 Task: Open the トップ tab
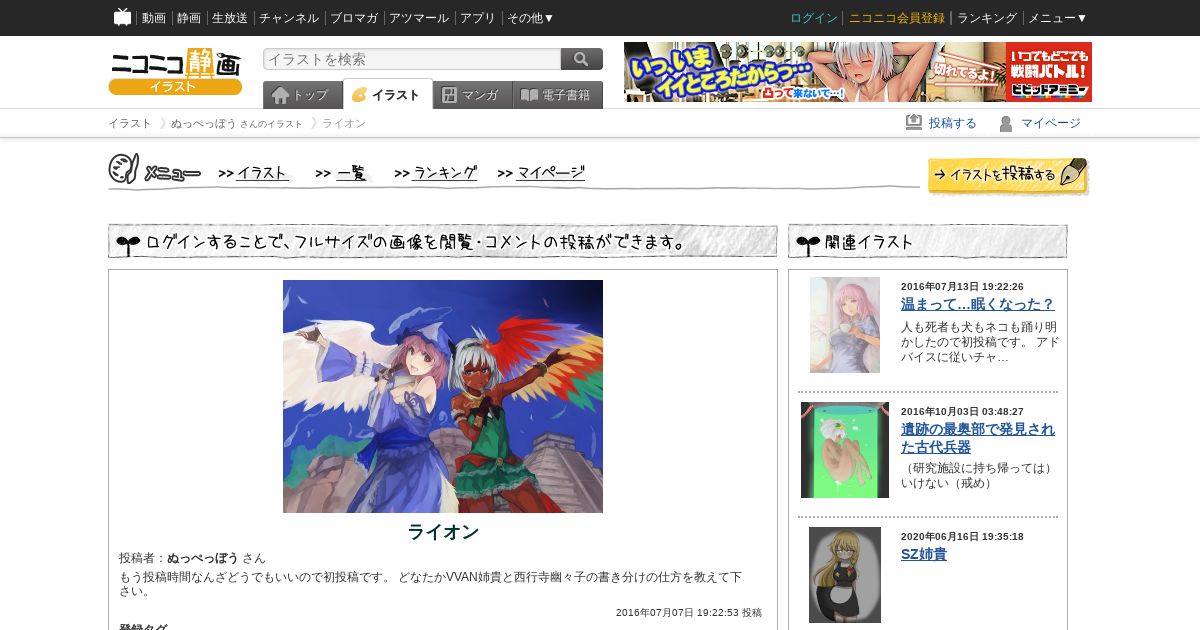tap(302, 95)
